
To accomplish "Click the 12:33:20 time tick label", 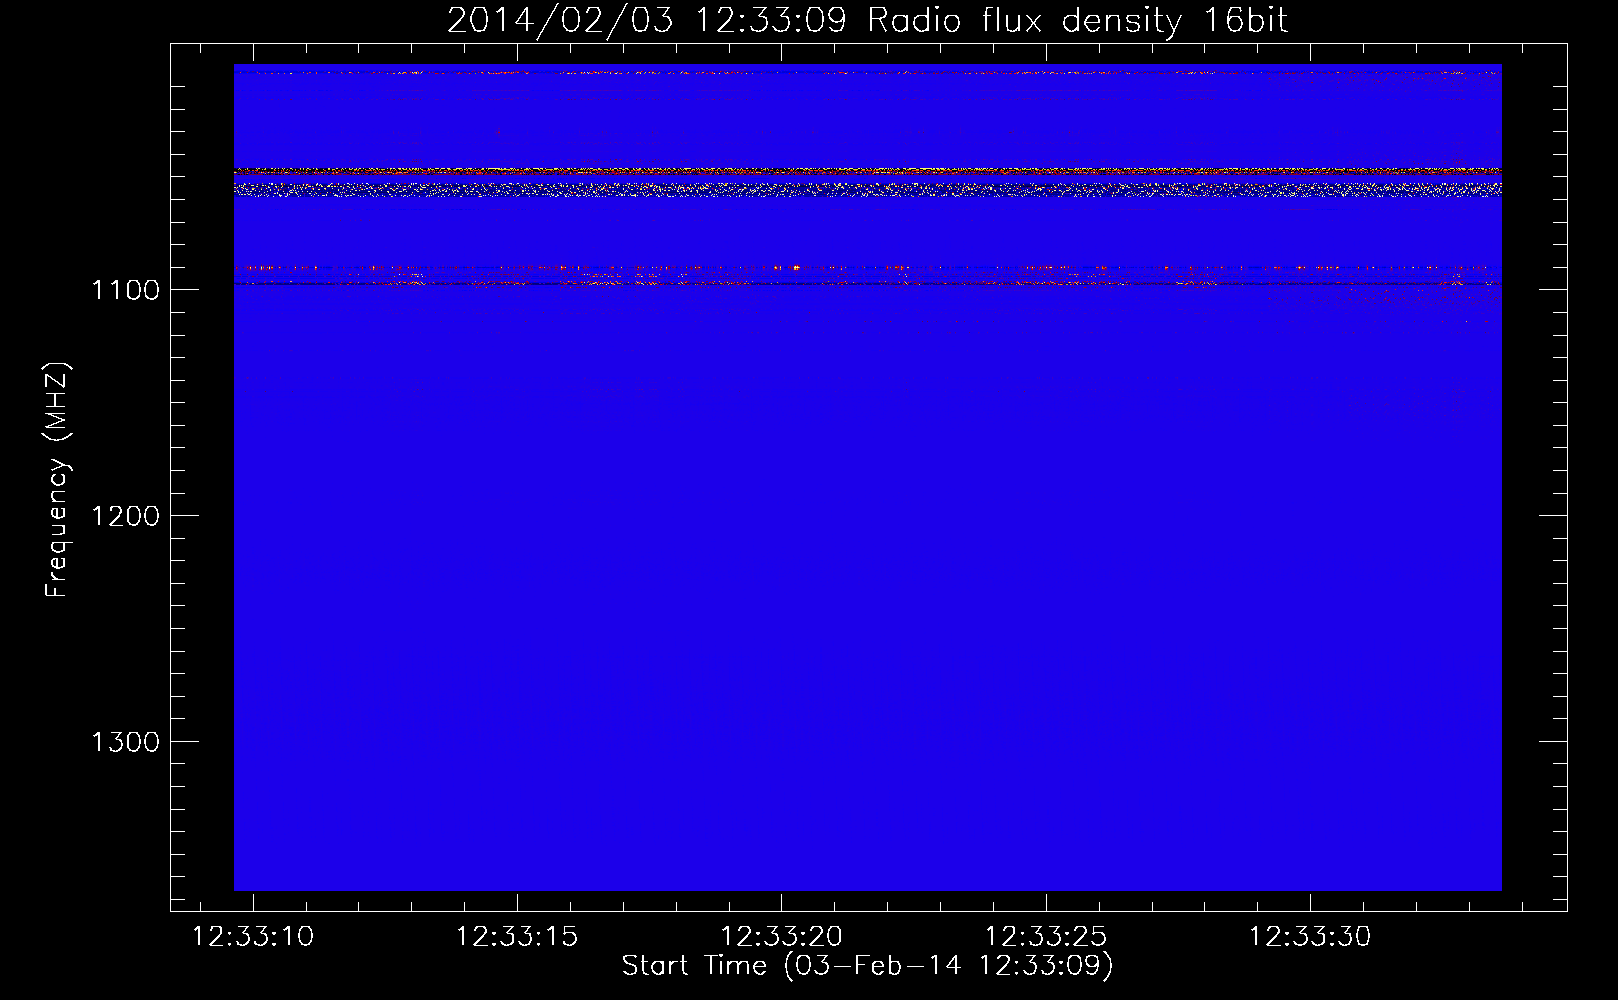I will [781, 937].
